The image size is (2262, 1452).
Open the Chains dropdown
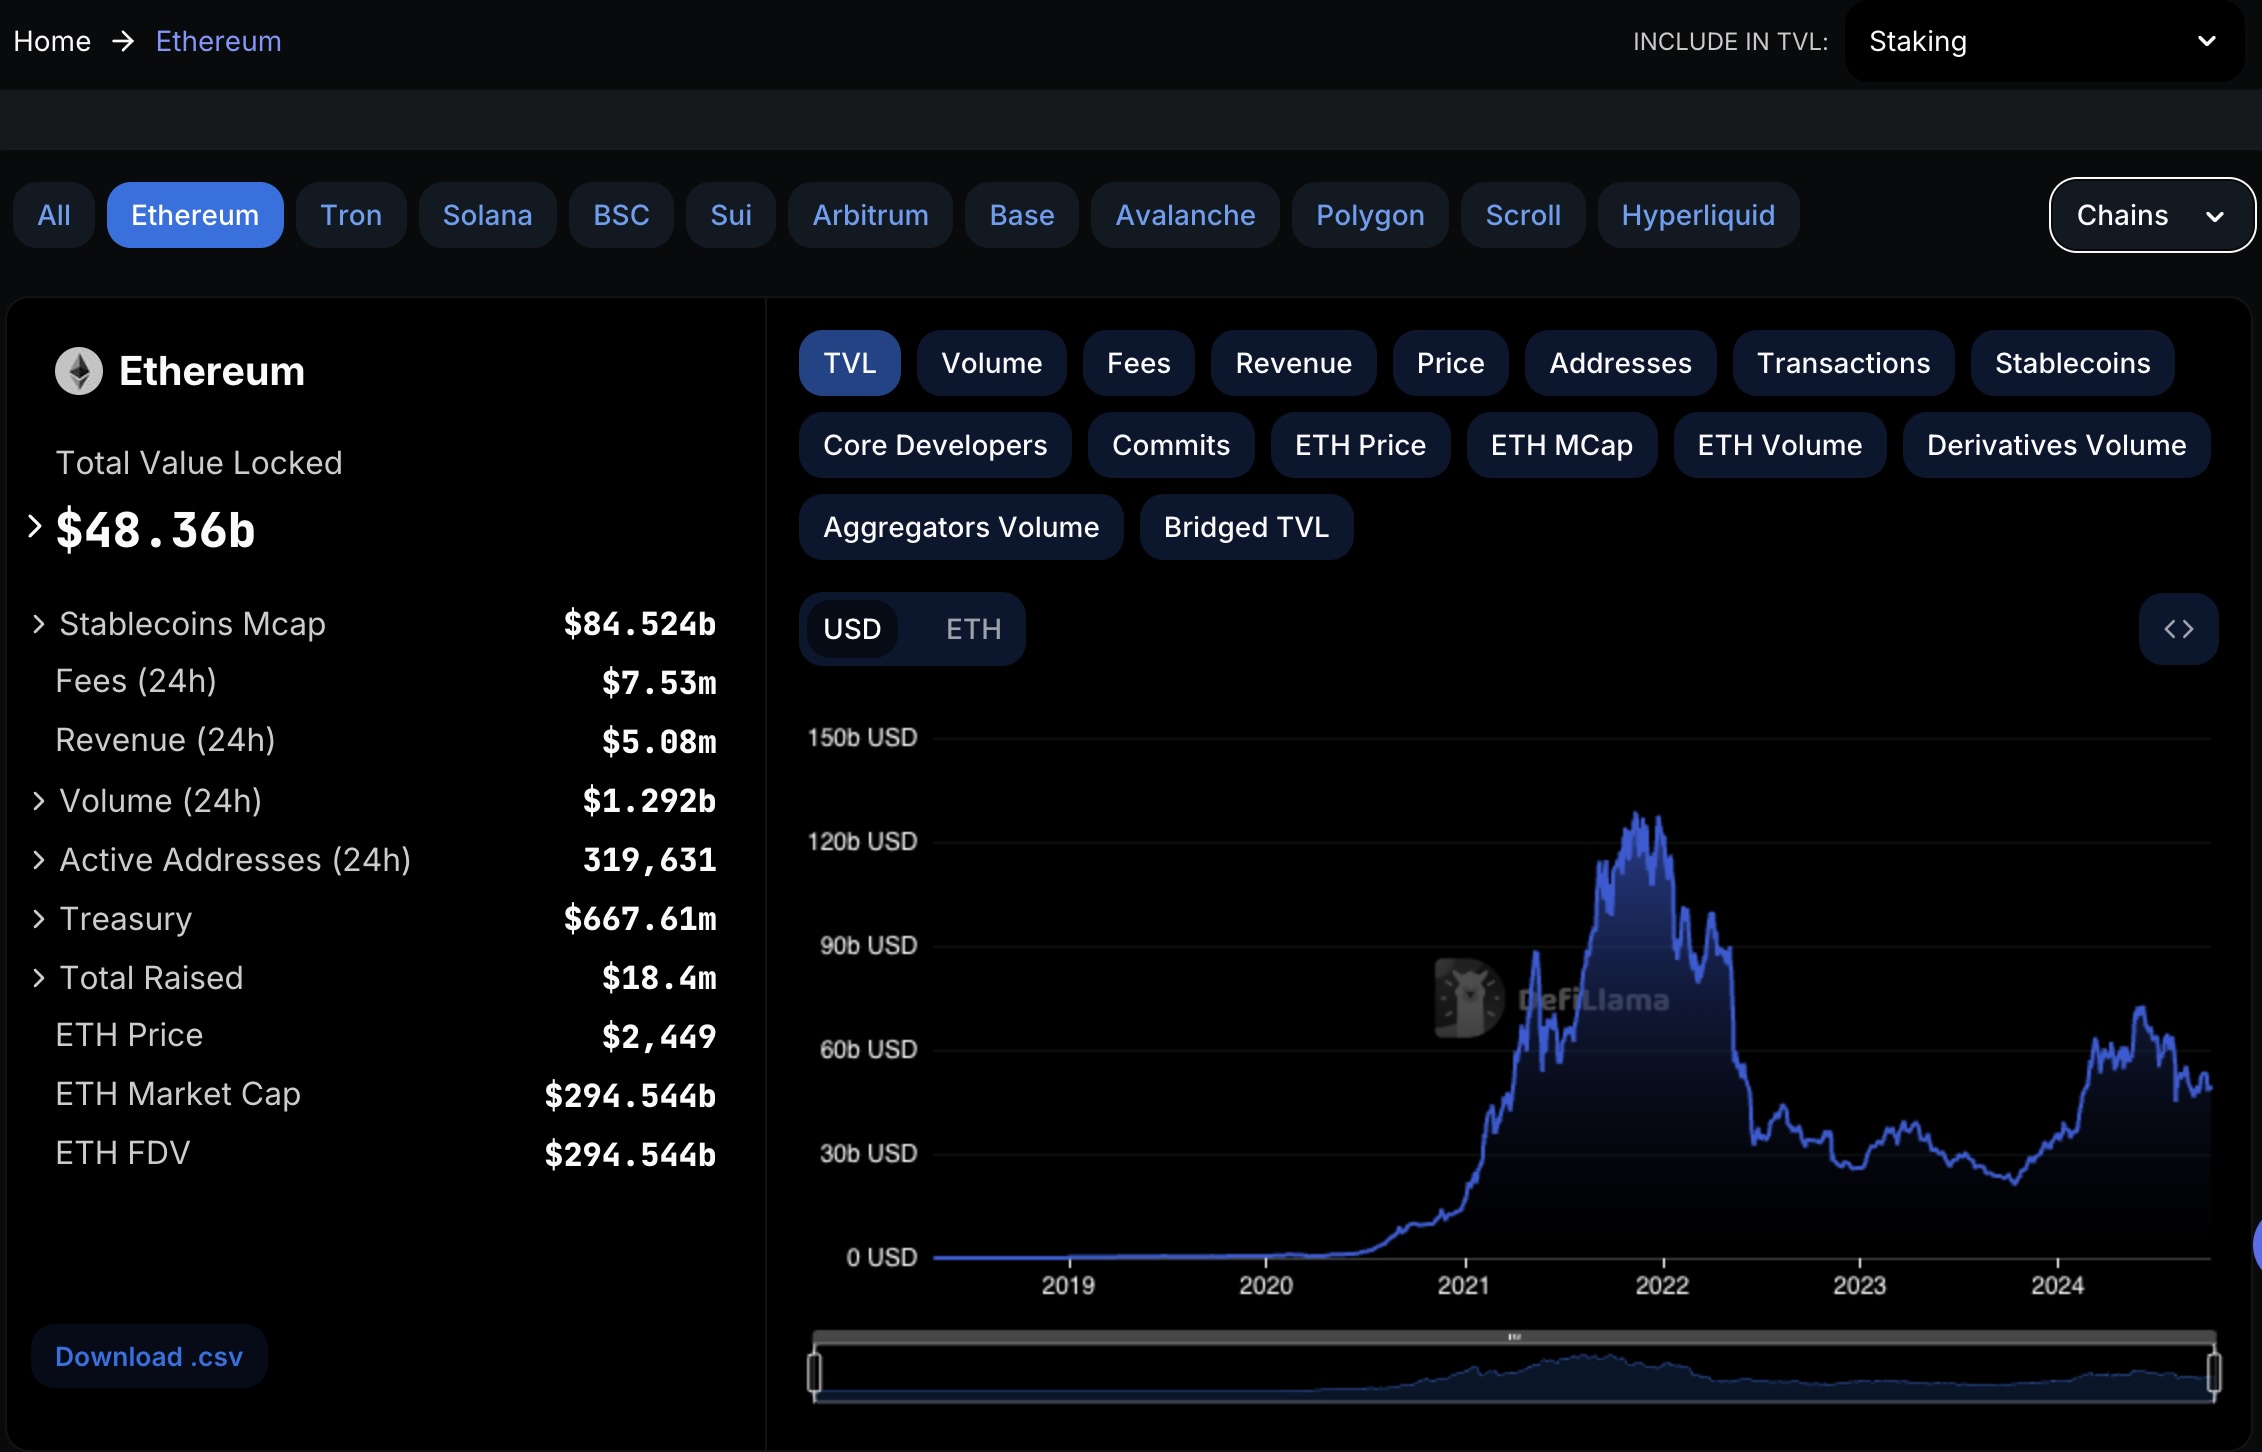[2151, 215]
